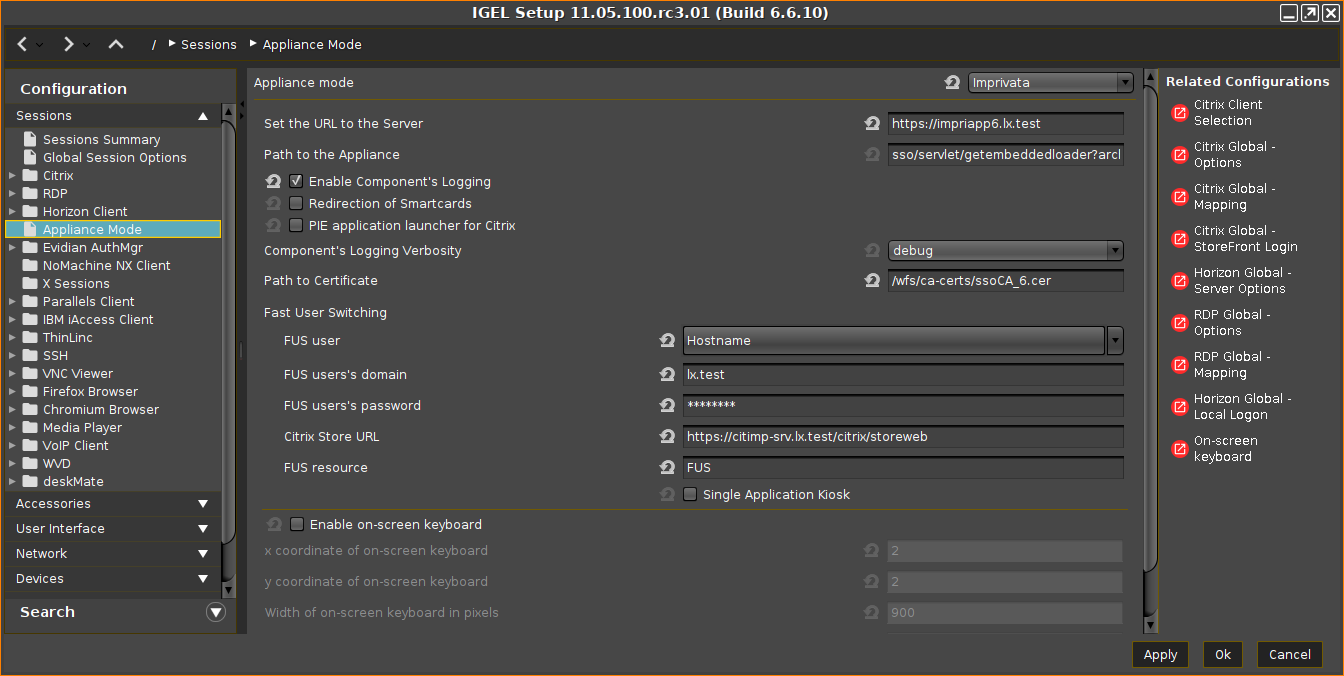Screen dimensions: 1344x676
Task: Open the Appliance mode Imprivata dropdown
Action: click(1049, 83)
